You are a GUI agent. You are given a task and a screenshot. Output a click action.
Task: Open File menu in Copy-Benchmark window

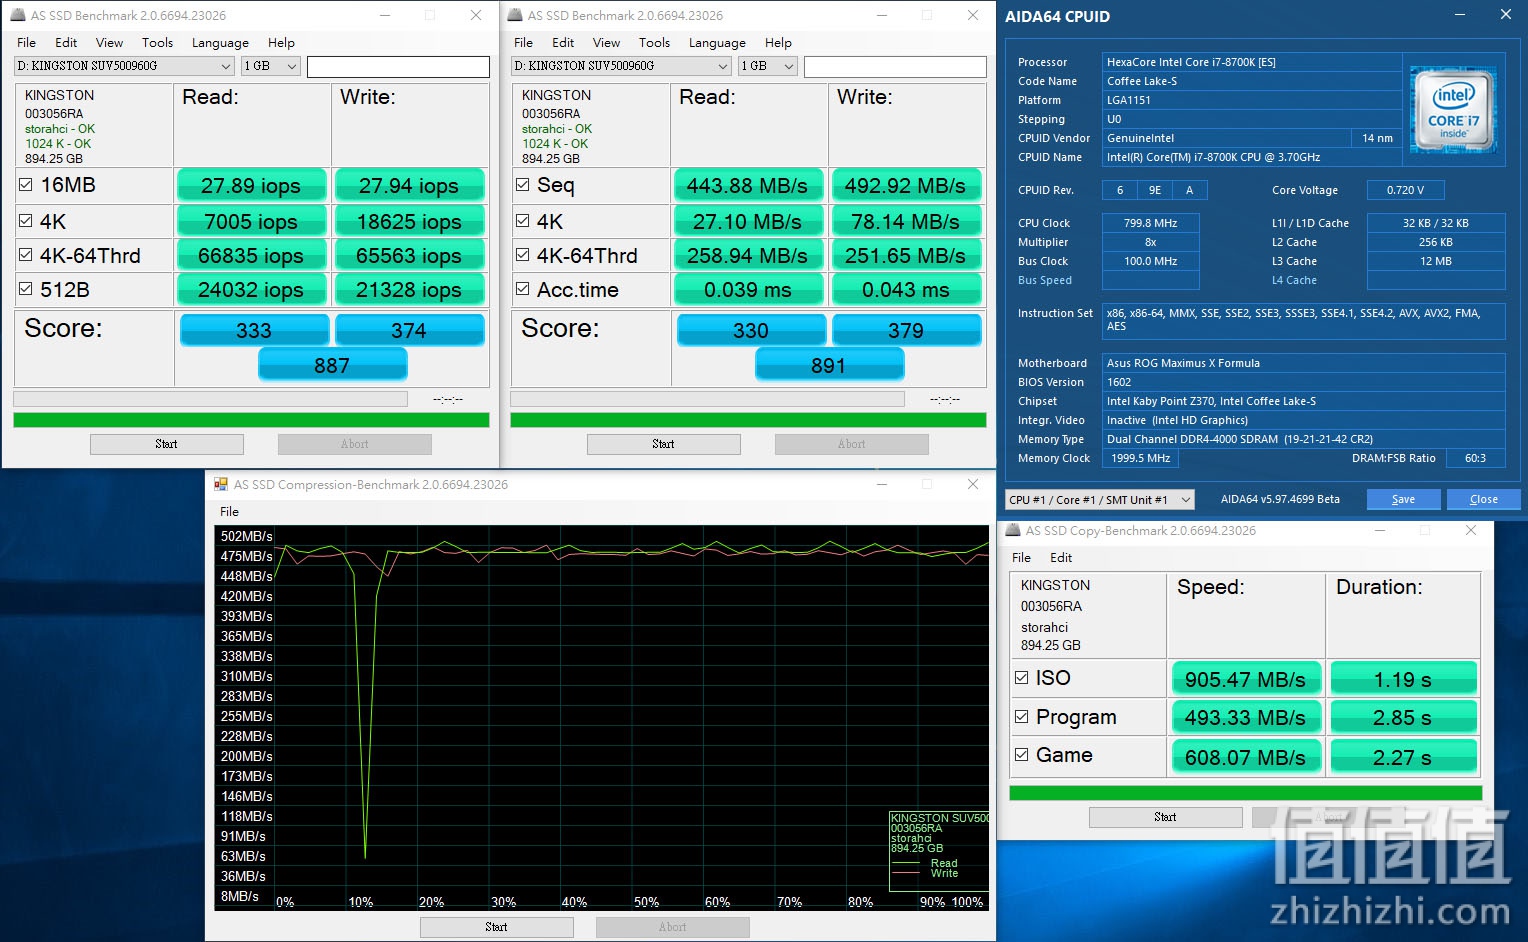point(1021,557)
